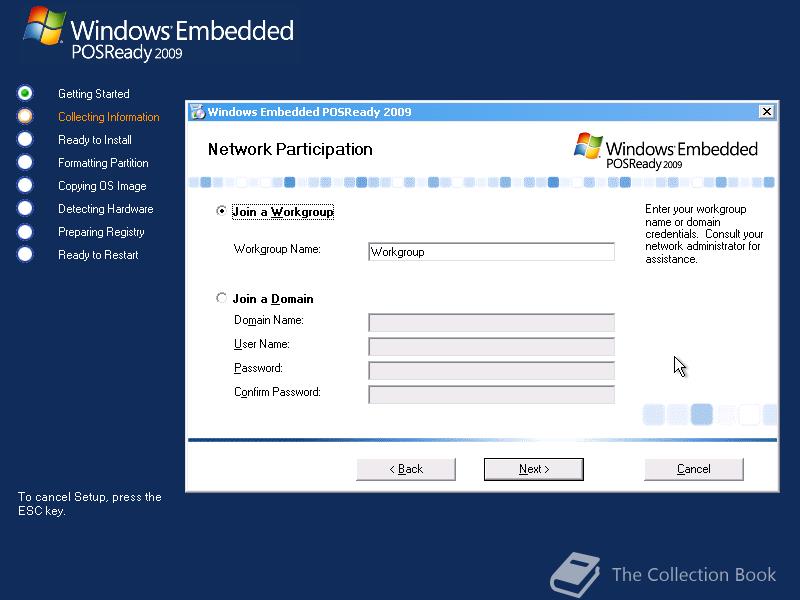Click the Formatting Partition step circle
Viewport: 800px width, 600px height.
pyautogui.click(x=25, y=162)
